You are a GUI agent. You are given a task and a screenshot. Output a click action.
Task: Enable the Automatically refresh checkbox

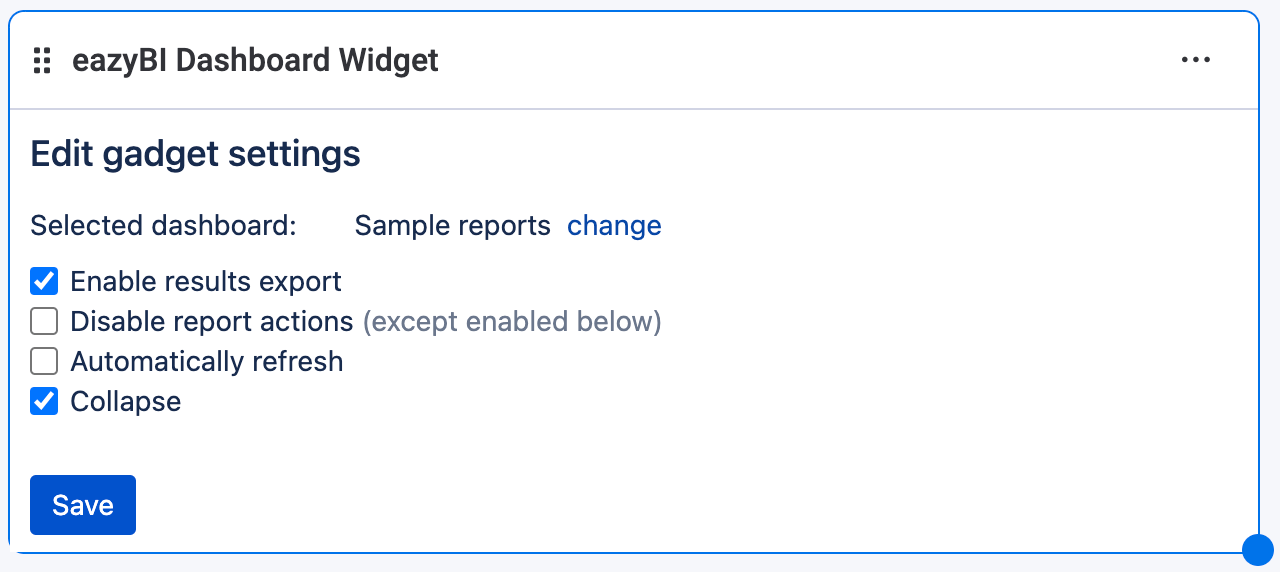click(x=44, y=362)
